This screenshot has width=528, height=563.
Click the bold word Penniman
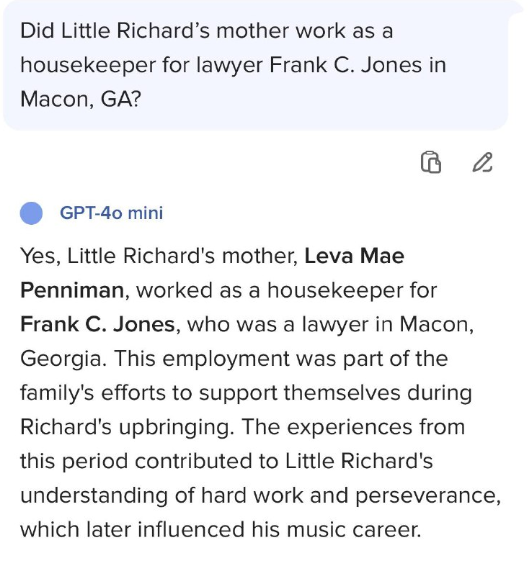[72, 290]
